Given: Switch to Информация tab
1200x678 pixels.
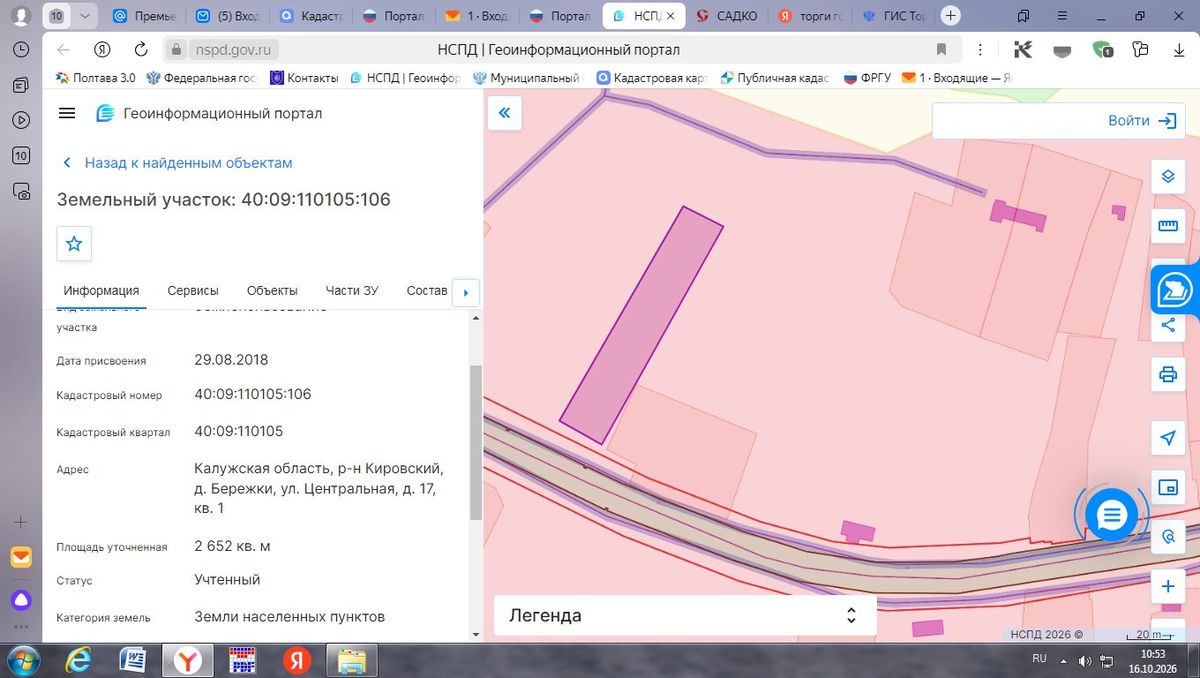Looking at the screenshot, I should pos(101,291).
